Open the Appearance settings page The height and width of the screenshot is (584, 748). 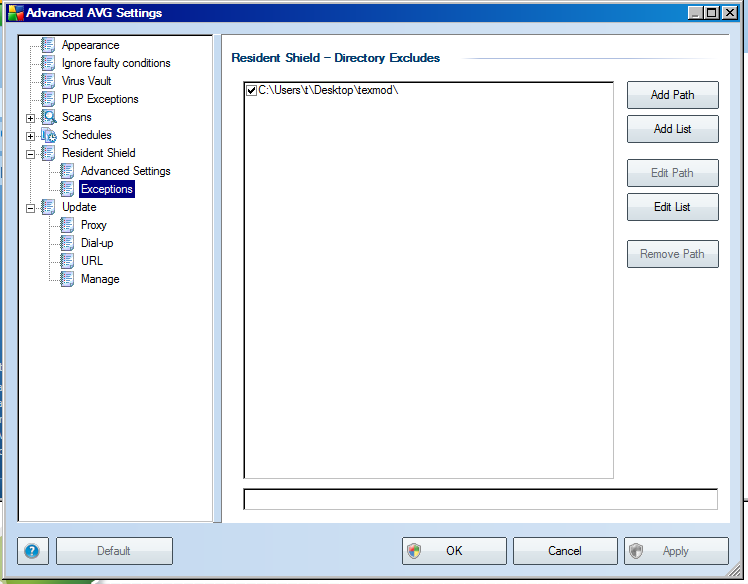91,45
